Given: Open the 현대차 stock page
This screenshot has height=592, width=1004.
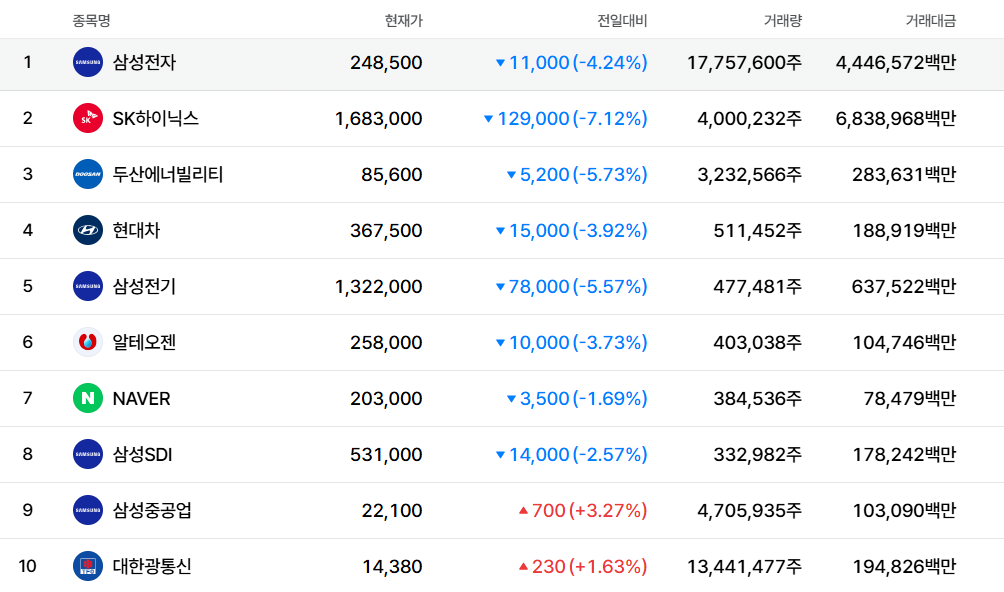Looking at the screenshot, I should click(x=136, y=230).
